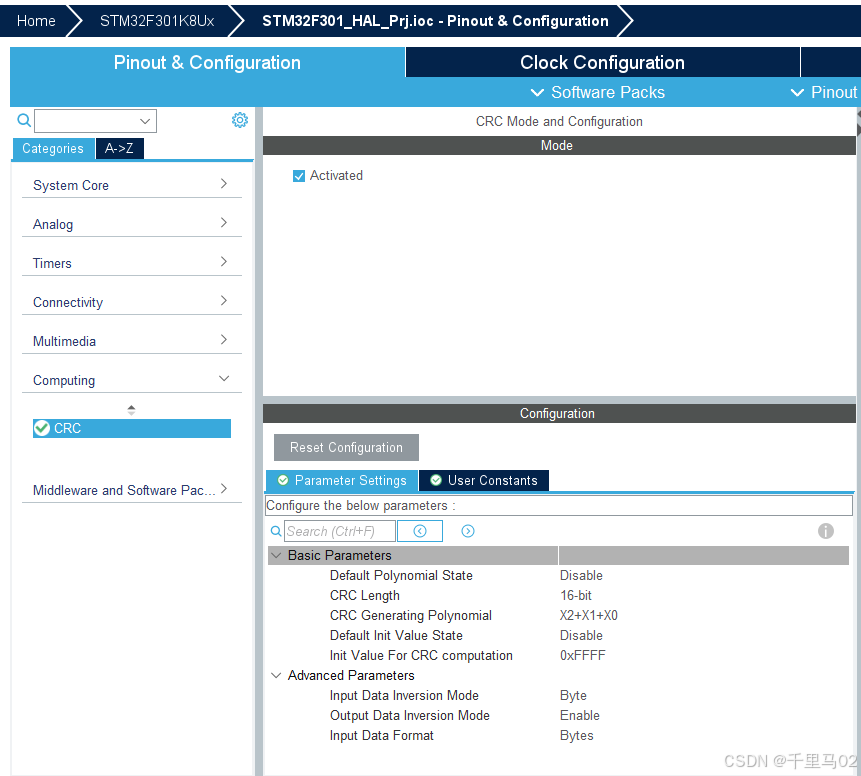Open the Software Packs dropdown menu

[x=598, y=92]
